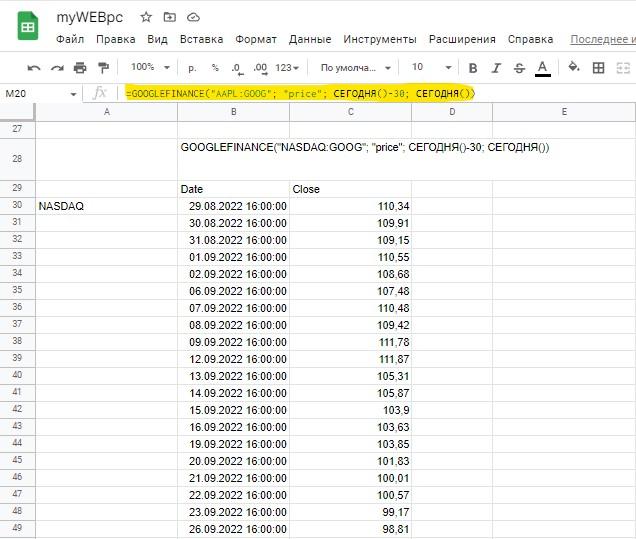Select cell with 06.09.2022 16:00:00
The height and width of the screenshot is (539, 636).
(234, 291)
